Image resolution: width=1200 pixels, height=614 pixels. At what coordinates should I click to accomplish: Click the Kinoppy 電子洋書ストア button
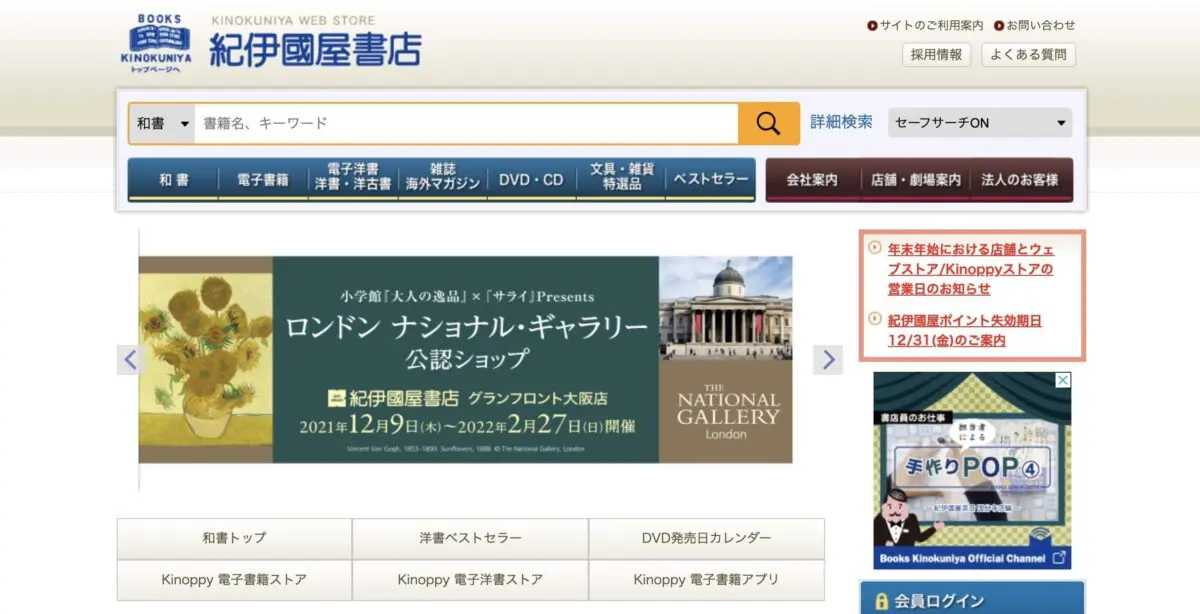coord(470,580)
